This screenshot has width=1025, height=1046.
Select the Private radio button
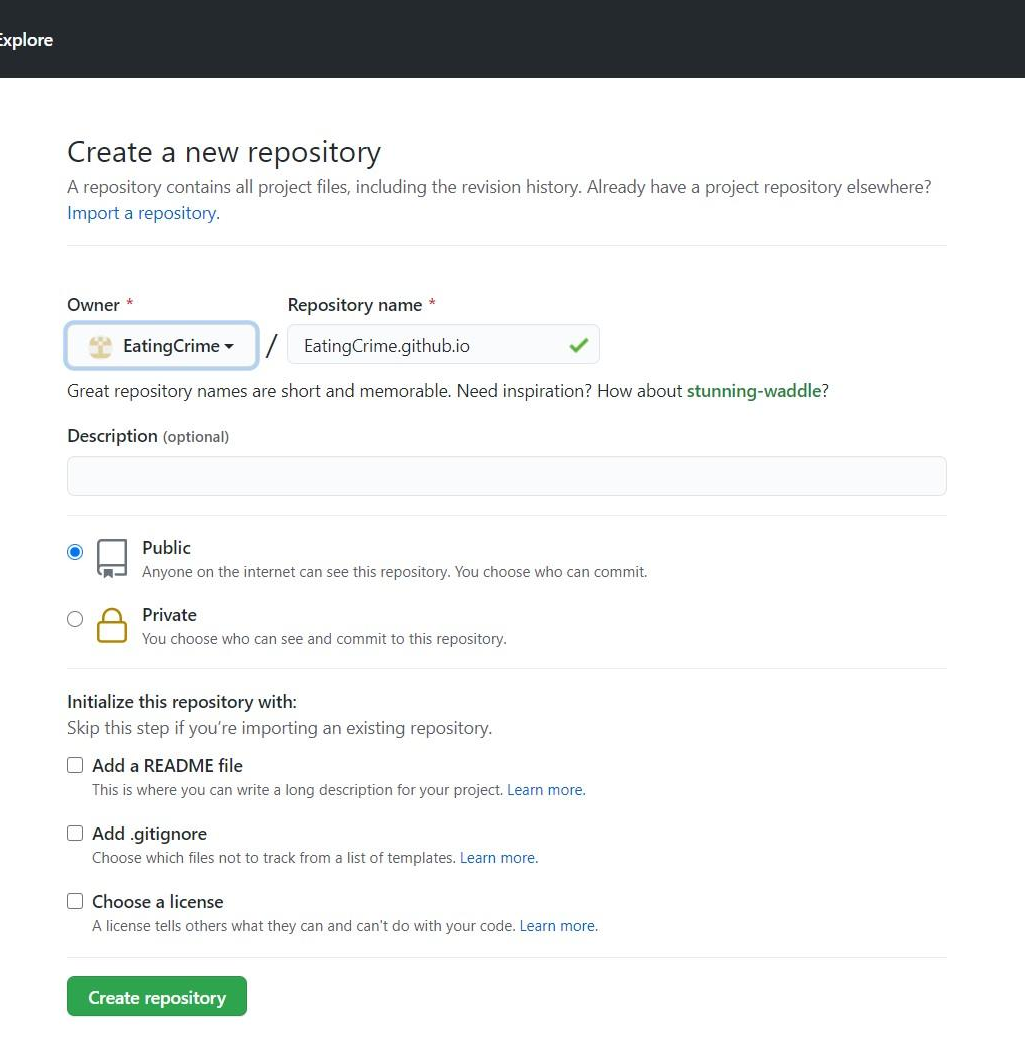point(75,619)
